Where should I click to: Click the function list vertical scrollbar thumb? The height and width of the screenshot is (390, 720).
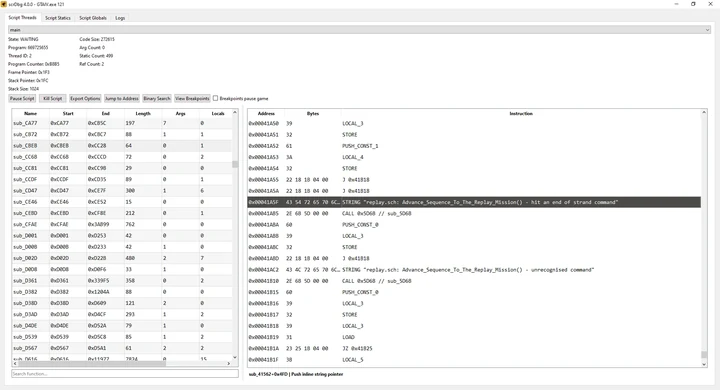[x=235, y=164]
